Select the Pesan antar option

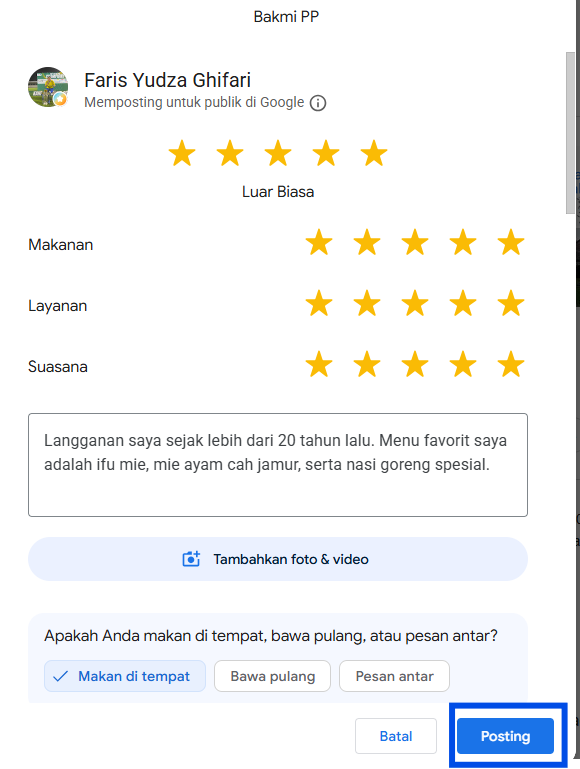click(x=394, y=676)
